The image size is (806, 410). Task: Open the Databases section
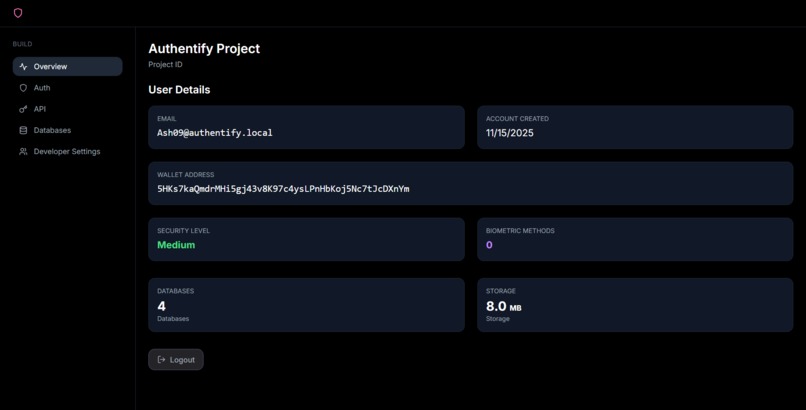tap(67, 131)
